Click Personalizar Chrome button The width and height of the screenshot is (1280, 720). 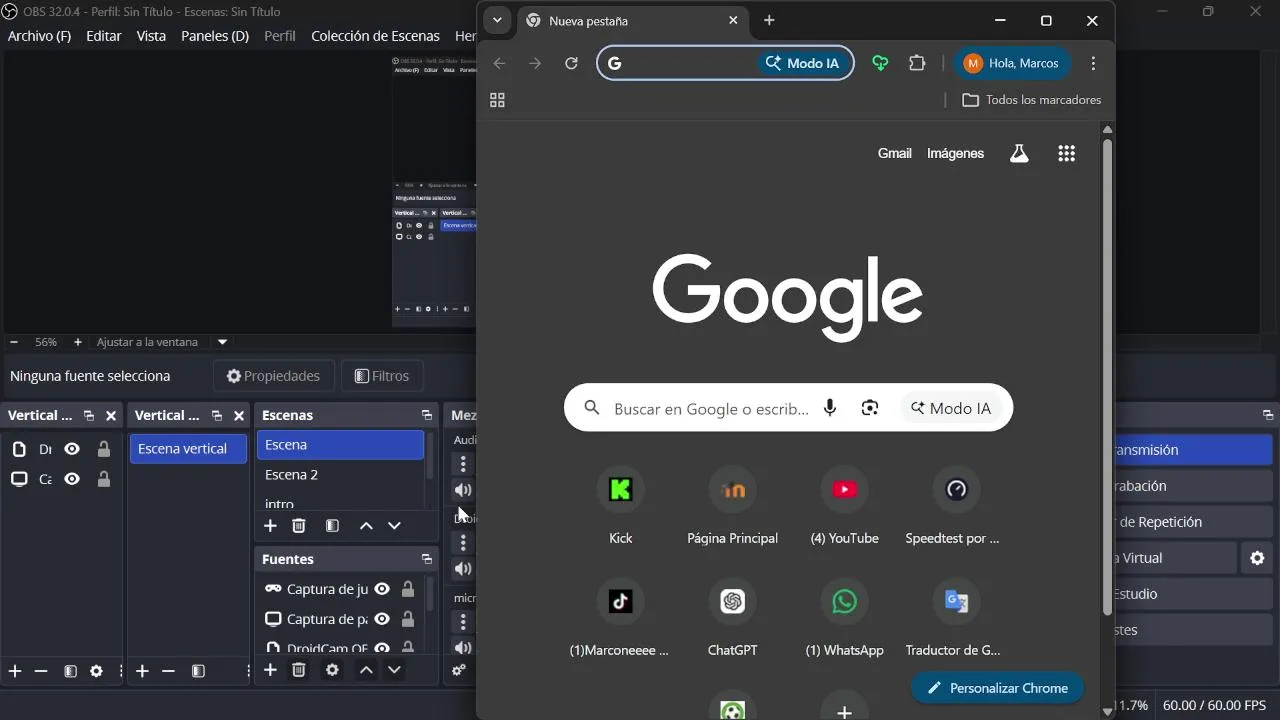[x=997, y=688]
